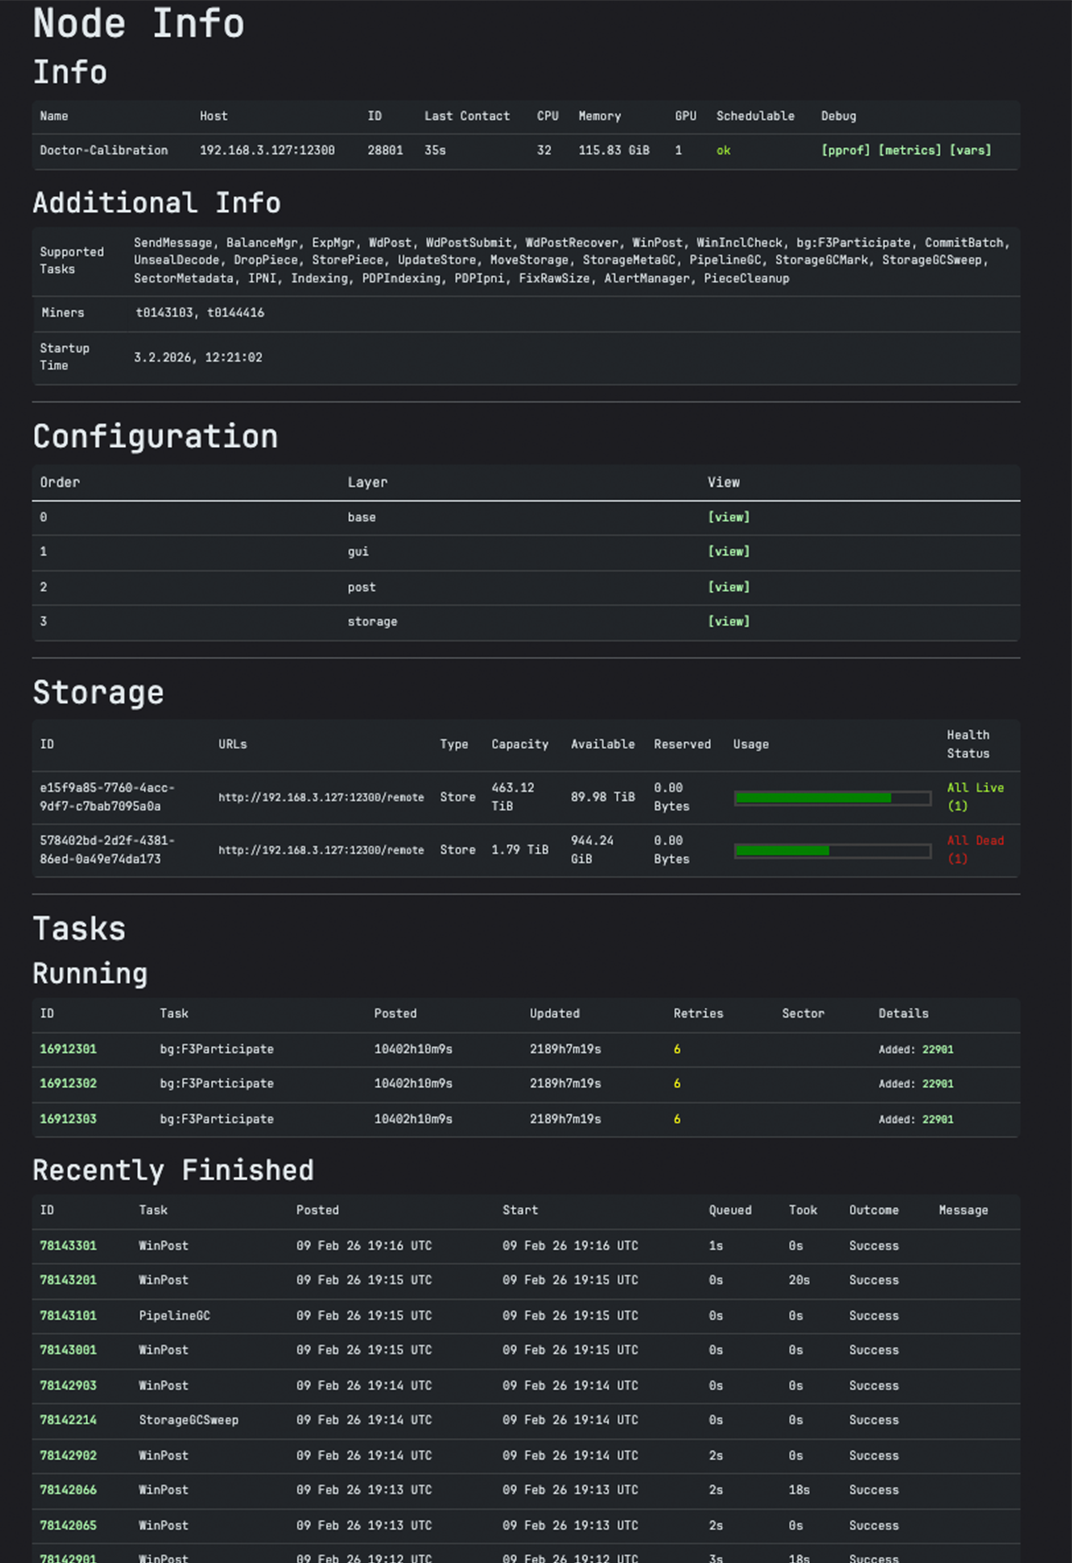The width and height of the screenshot is (1072, 1563).
Task: Open finished PipelineGC task 78143101
Action: 68,1316
